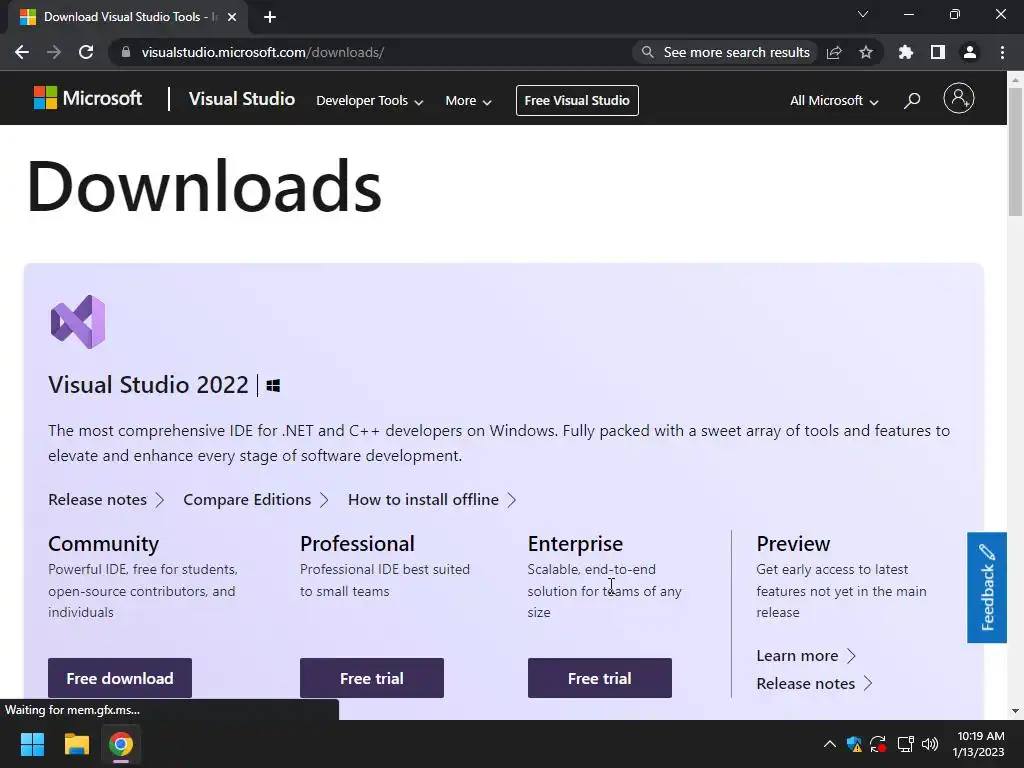Viewport: 1024px width, 768px height.
Task: Click the Visual Studio purple logo
Action: tap(78, 322)
